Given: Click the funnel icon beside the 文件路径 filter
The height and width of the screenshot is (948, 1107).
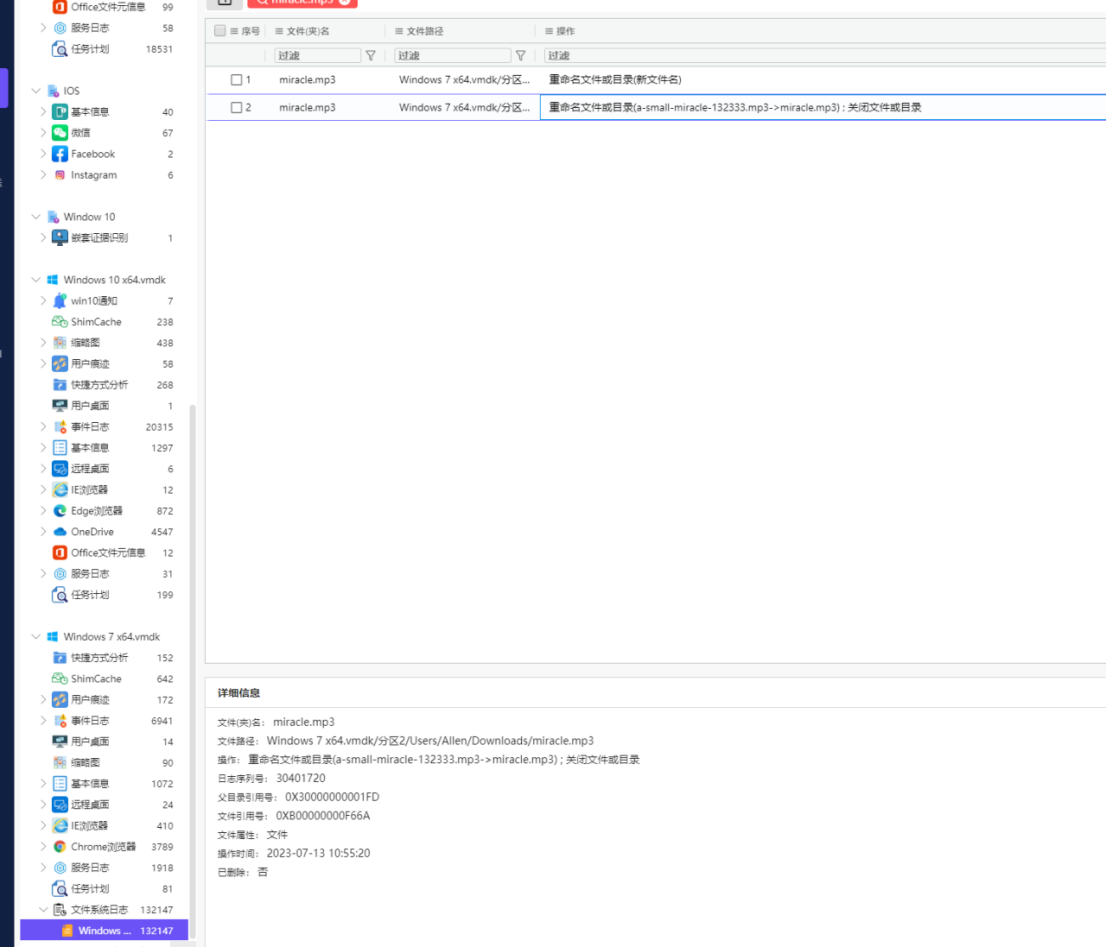Looking at the screenshot, I should (x=520, y=55).
